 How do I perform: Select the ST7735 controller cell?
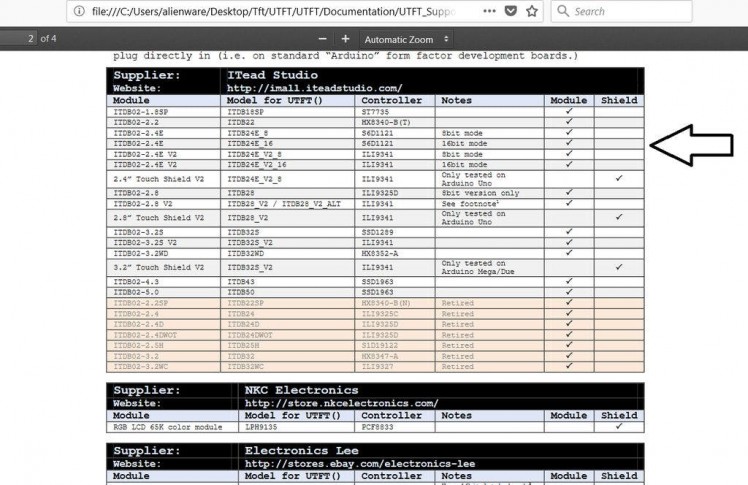pos(395,112)
